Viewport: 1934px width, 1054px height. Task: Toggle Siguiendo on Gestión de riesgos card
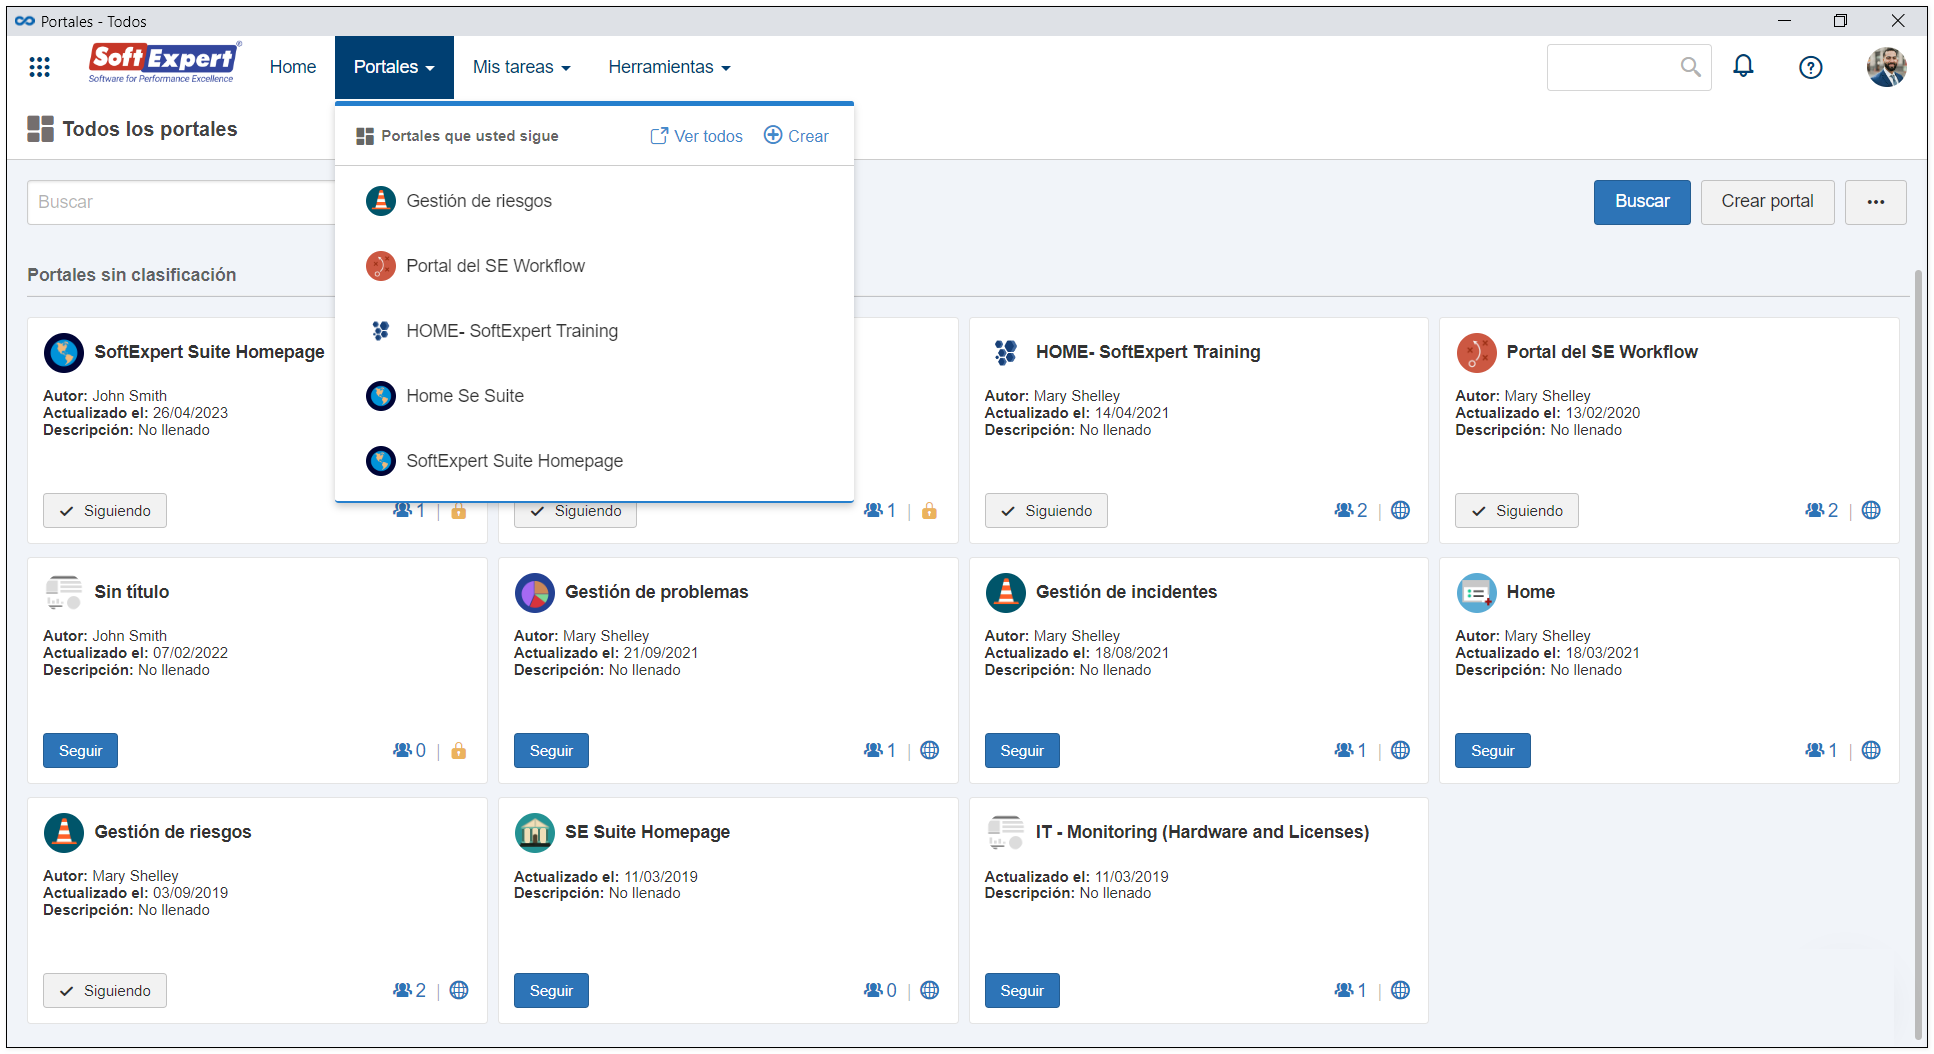pyautogui.click(x=105, y=991)
